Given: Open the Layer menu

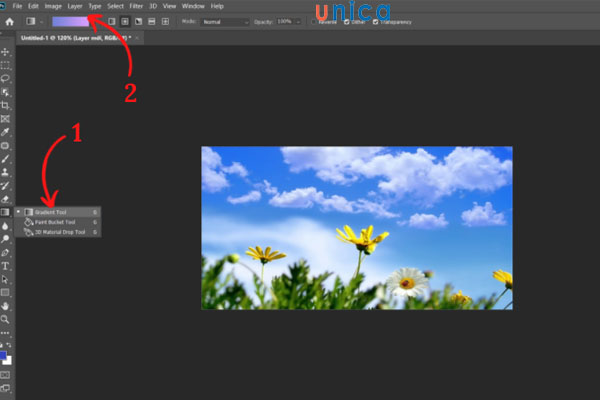Looking at the screenshot, I should [x=75, y=6].
